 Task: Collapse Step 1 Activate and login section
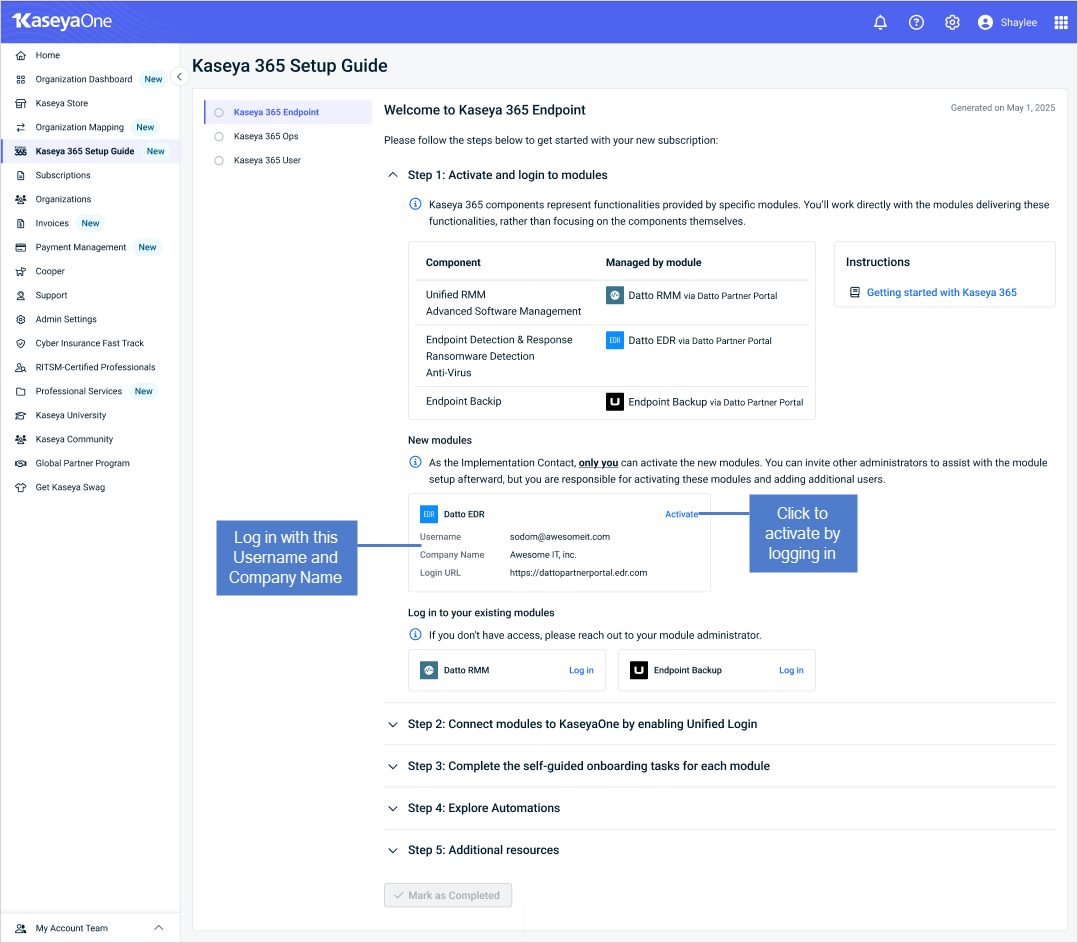tap(393, 175)
